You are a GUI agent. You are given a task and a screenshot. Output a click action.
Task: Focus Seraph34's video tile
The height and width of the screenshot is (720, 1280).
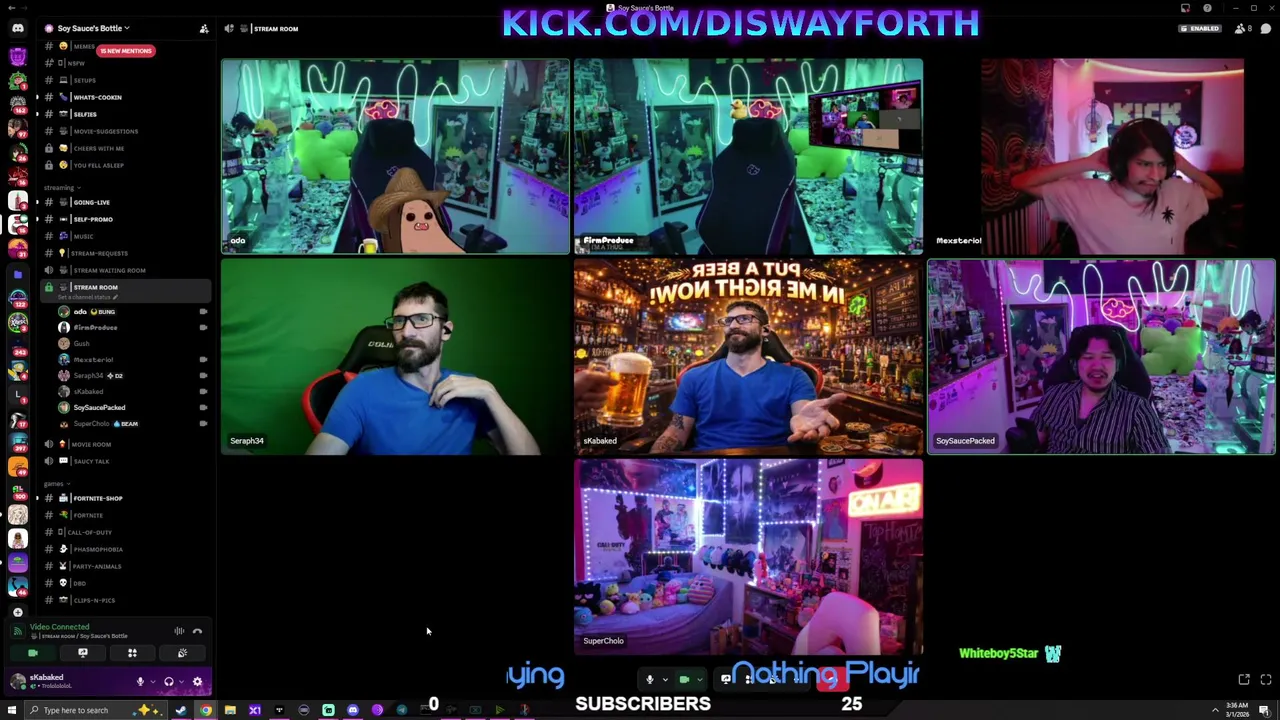point(395,357)
